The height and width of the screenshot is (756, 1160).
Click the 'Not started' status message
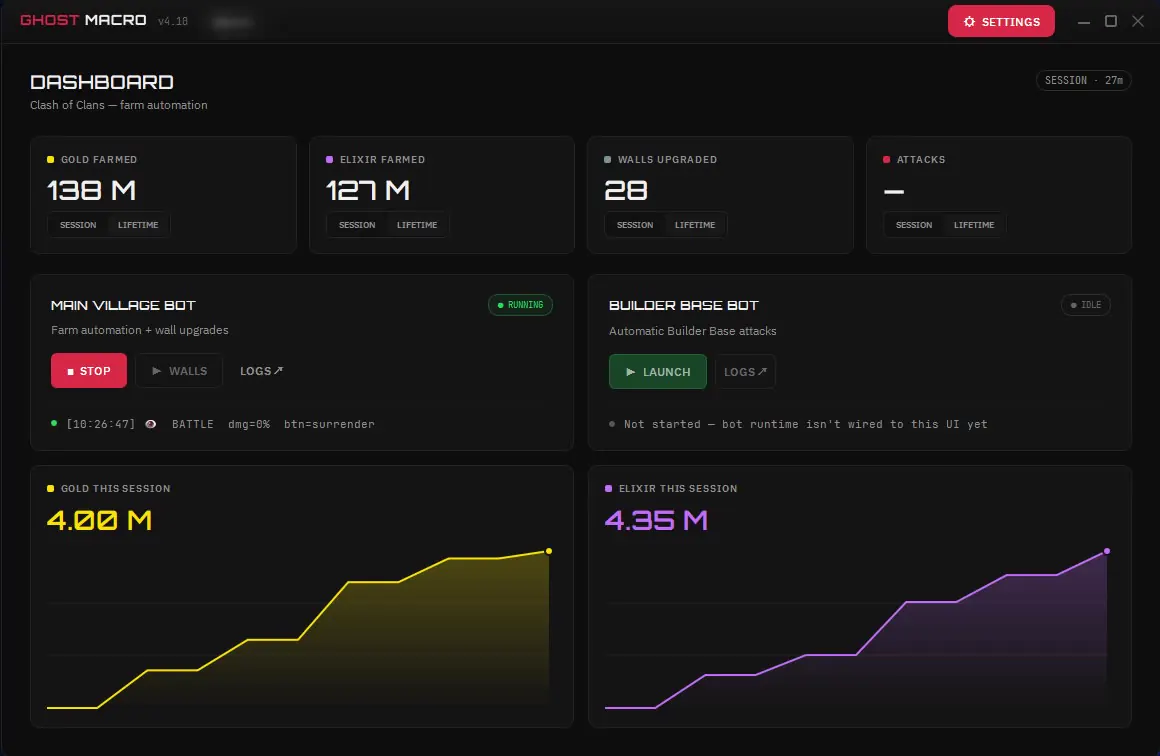[x=805, y=424]
